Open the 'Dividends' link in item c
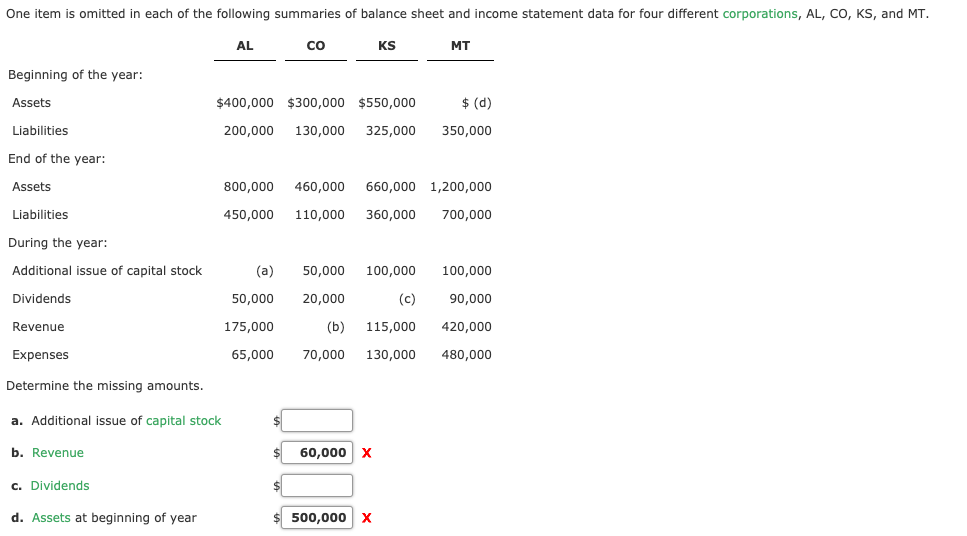This screenshot has width=967, height=536. click(60, 485)
